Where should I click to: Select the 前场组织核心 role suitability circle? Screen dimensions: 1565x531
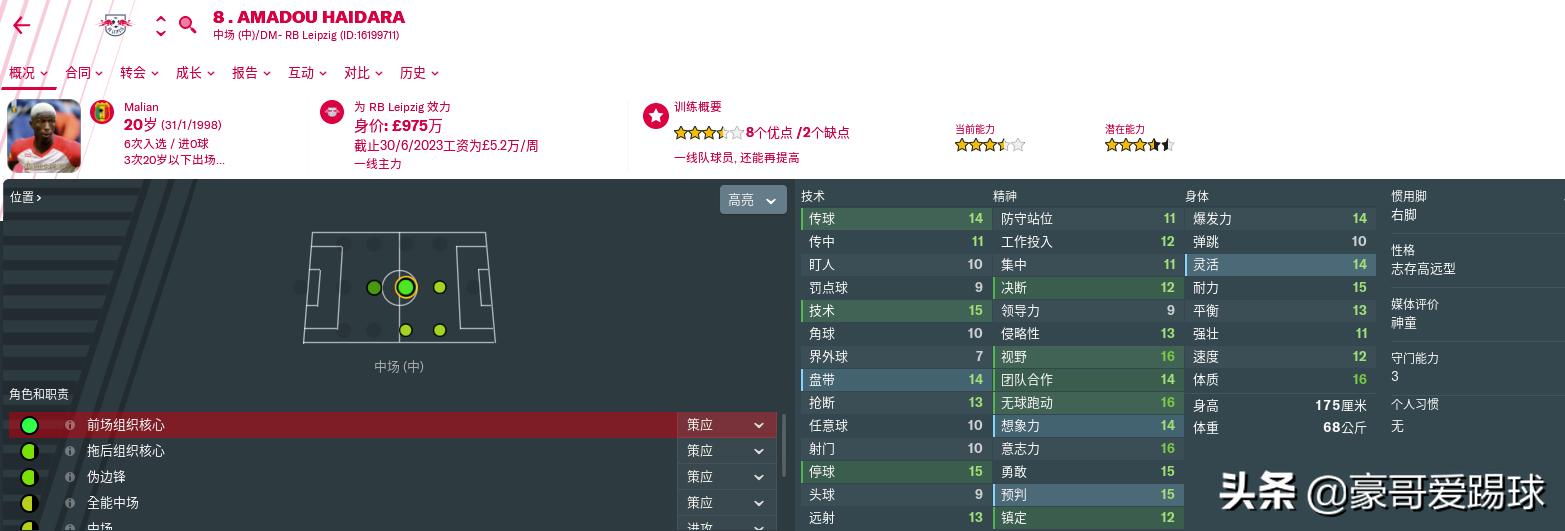(29, 425)
